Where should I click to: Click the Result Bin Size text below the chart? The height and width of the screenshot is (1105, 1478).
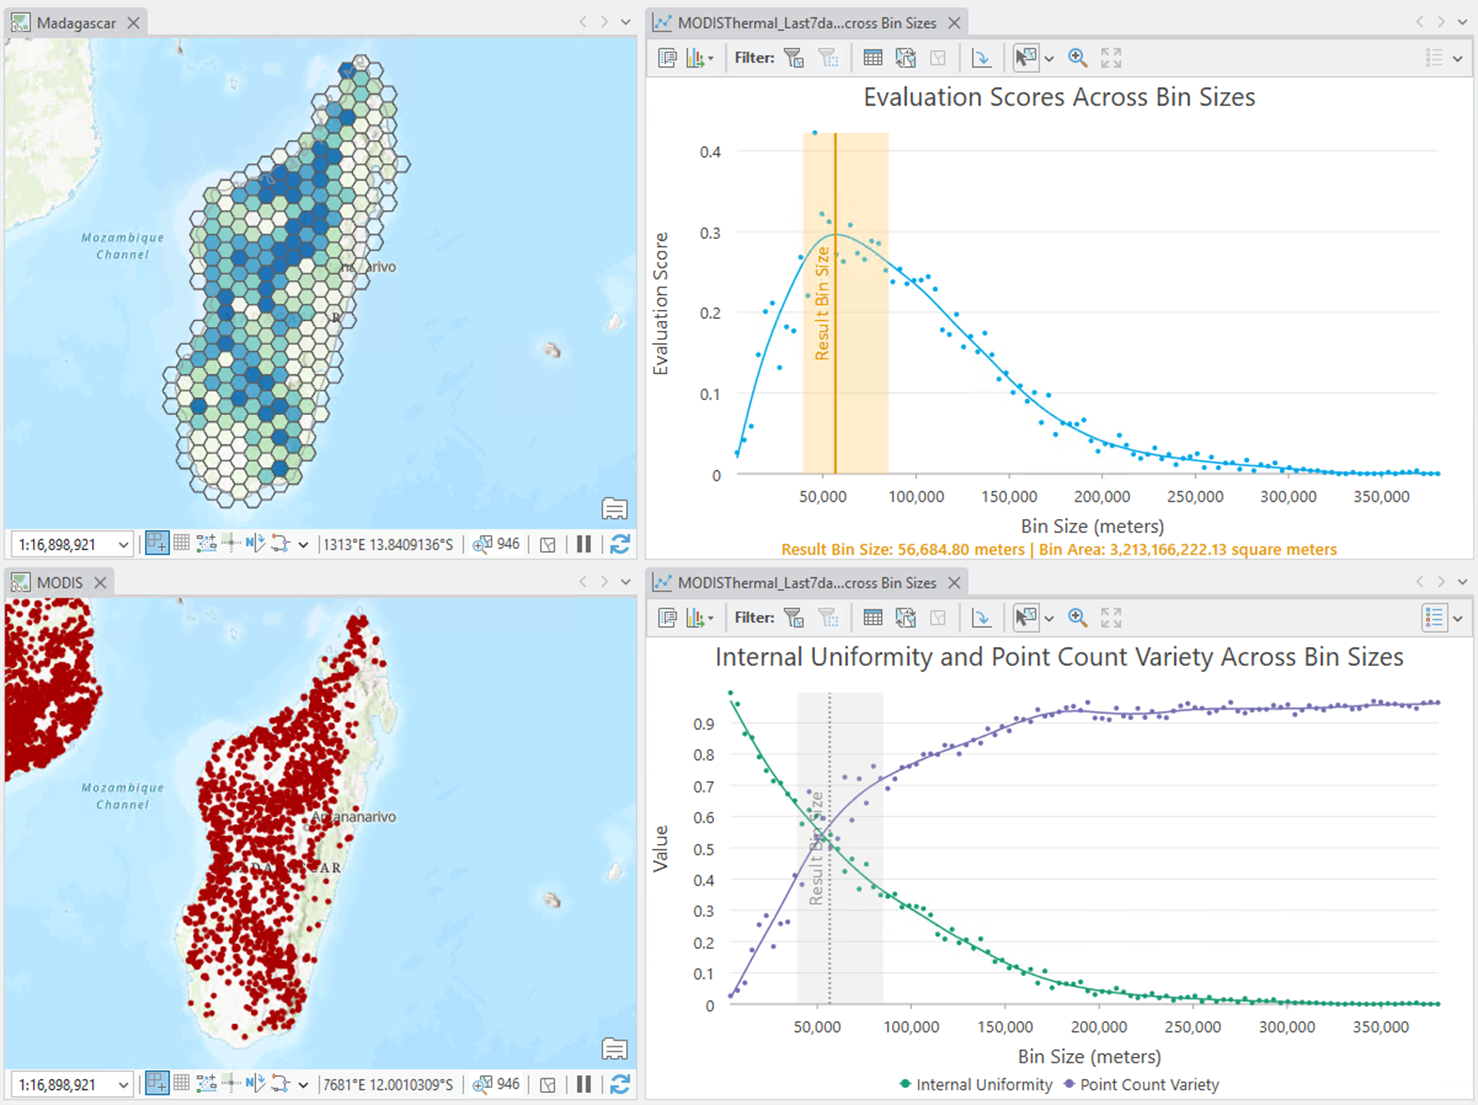1058,549
